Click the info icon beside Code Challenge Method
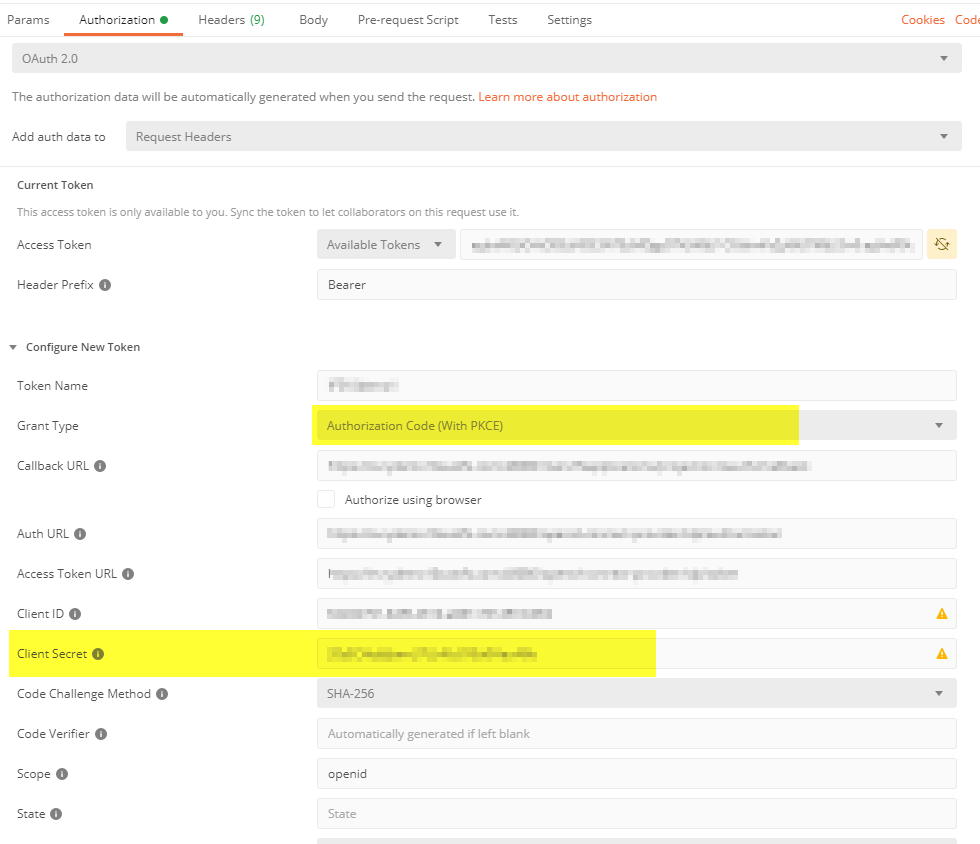The width and height of the screenshot is (980, 844). [x=162, y=693]
